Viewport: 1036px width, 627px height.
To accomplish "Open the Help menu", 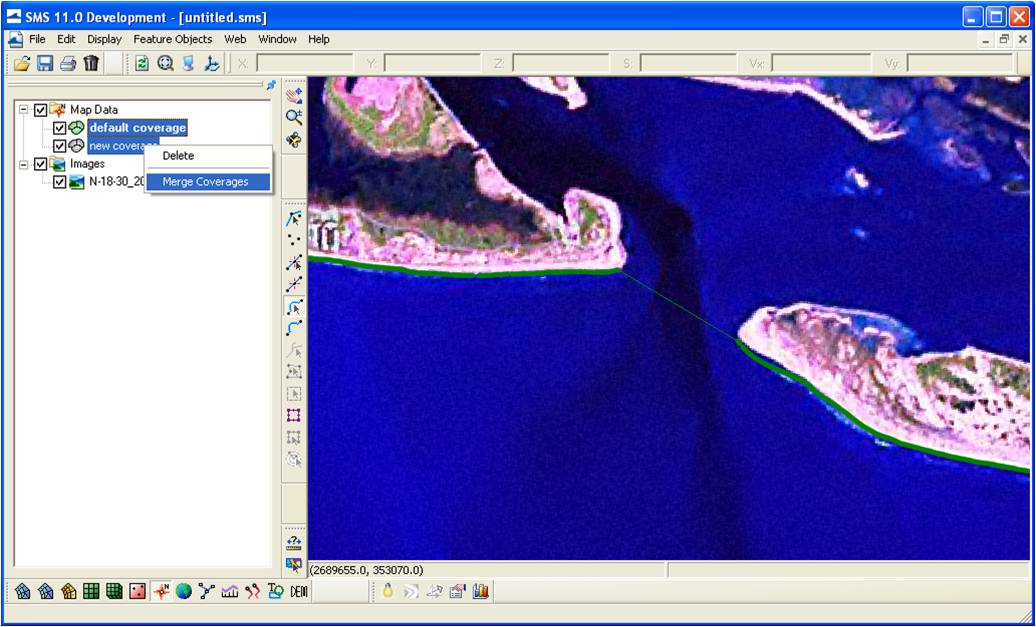I will click(x=318, y=39).
